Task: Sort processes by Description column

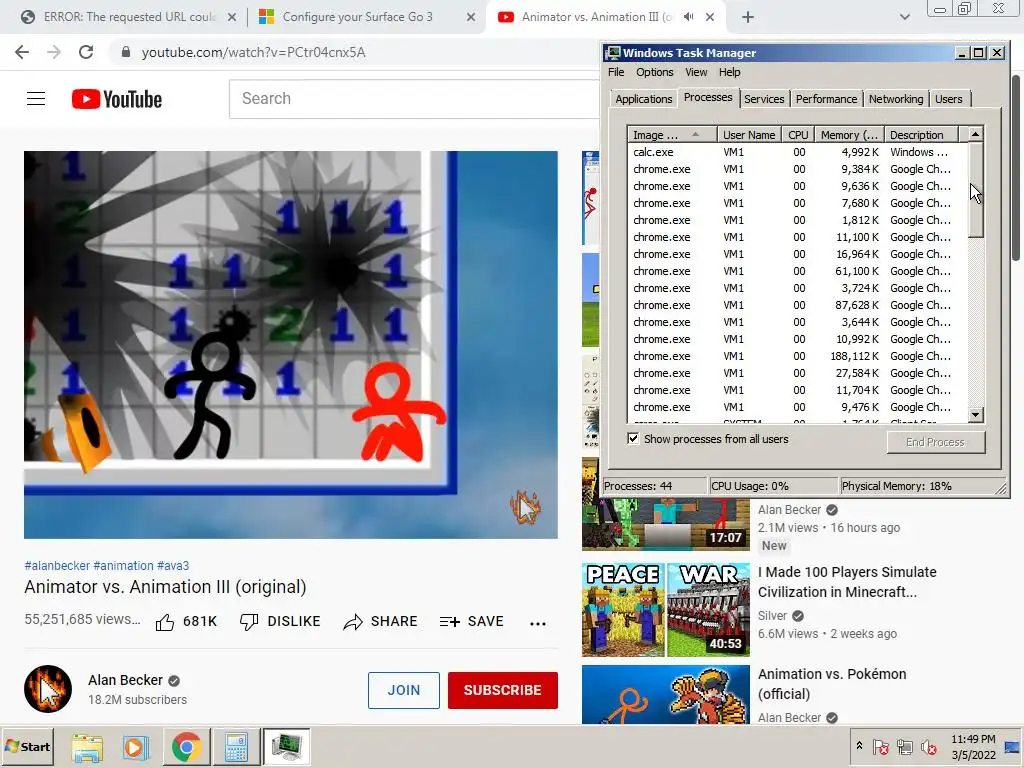Action: point(921,135)
